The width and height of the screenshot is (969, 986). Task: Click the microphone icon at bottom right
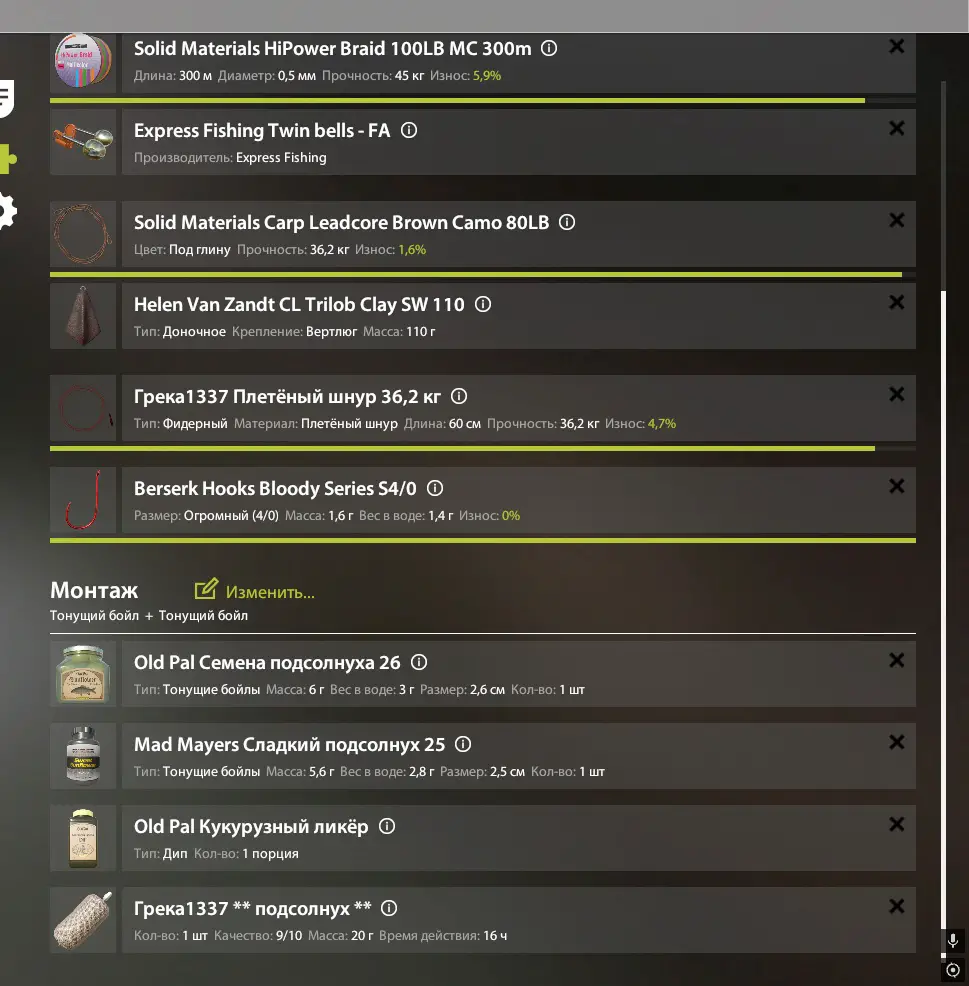[953, 940]
